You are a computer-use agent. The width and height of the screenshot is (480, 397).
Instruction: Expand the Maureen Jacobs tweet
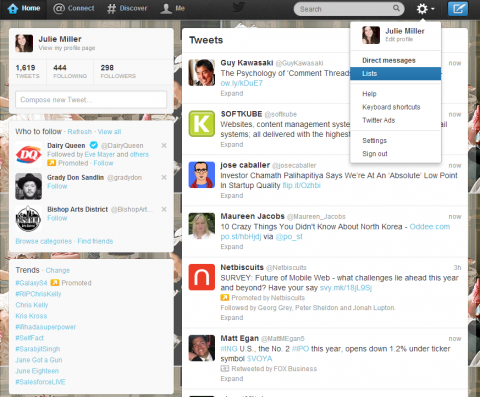(x=232, y=247)
